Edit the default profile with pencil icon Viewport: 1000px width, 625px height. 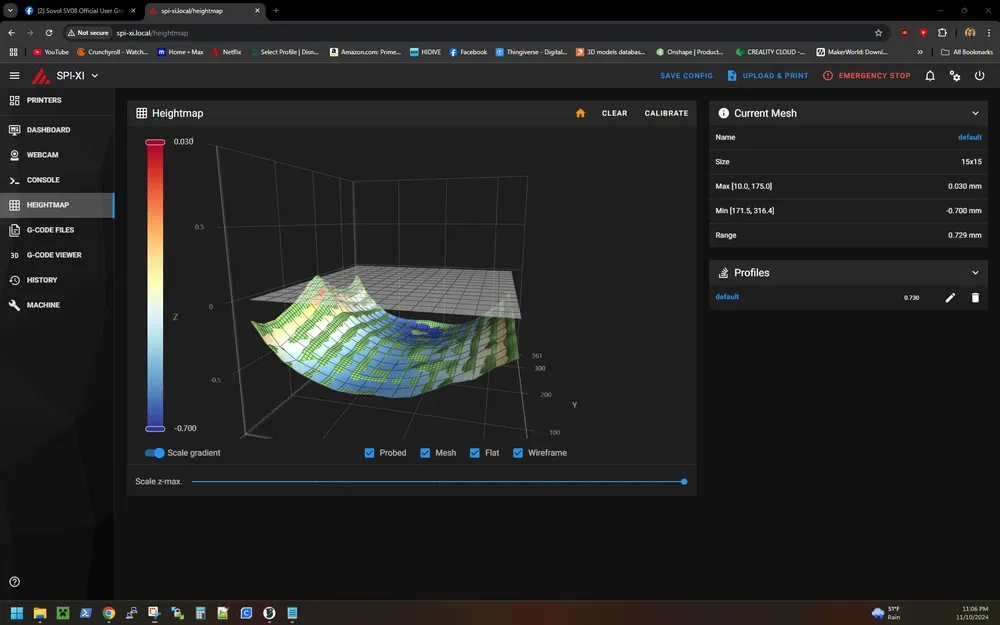pos(950,297)
